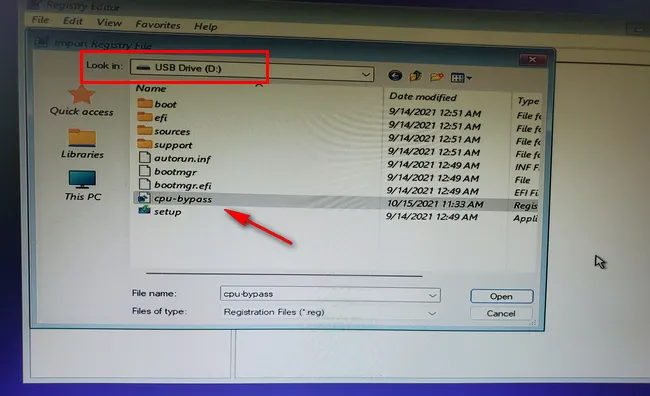Open Libraries in sidebar

click(x=82, y=143)
